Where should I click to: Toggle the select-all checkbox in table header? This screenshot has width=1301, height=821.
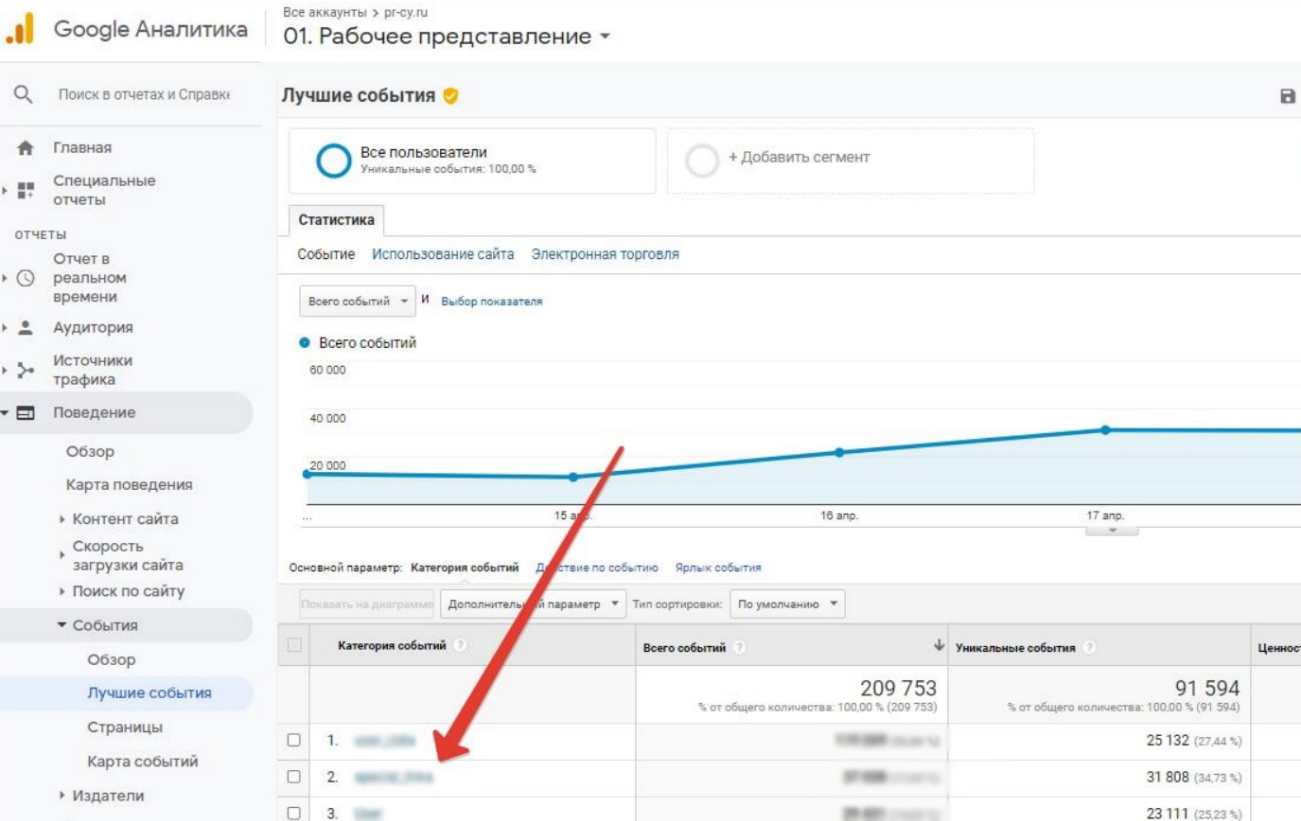(x=294, y=647)
